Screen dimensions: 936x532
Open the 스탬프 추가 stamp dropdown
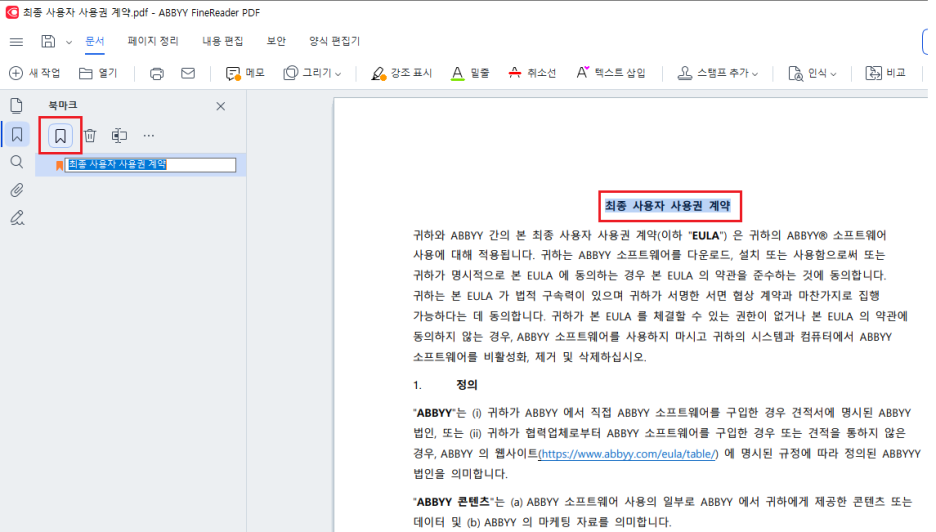(718, 73)
